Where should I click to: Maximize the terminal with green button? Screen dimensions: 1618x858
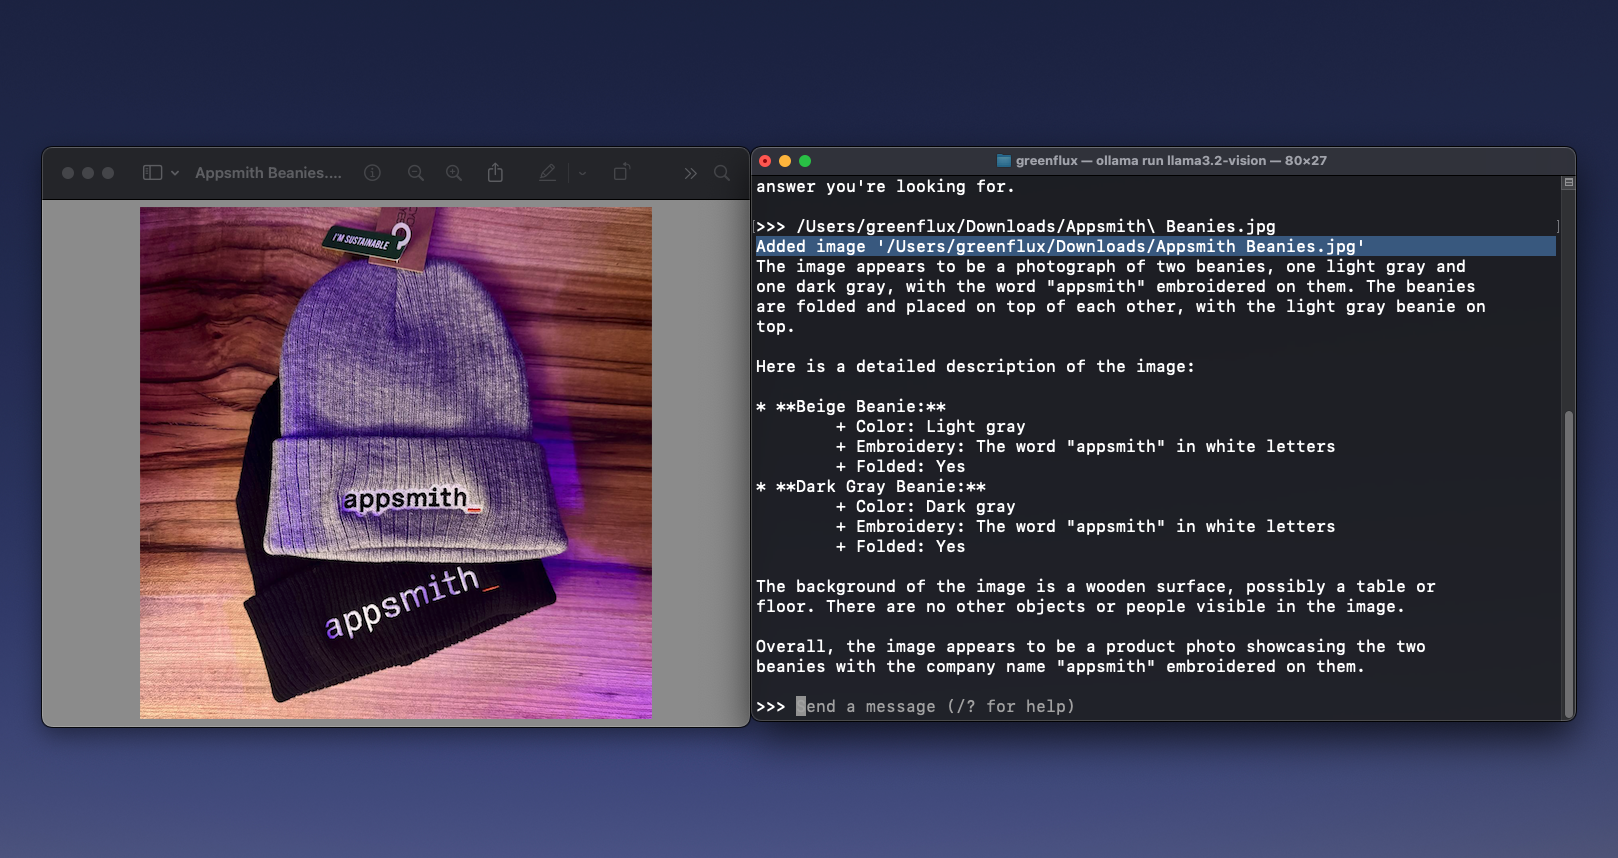point(805,161)
